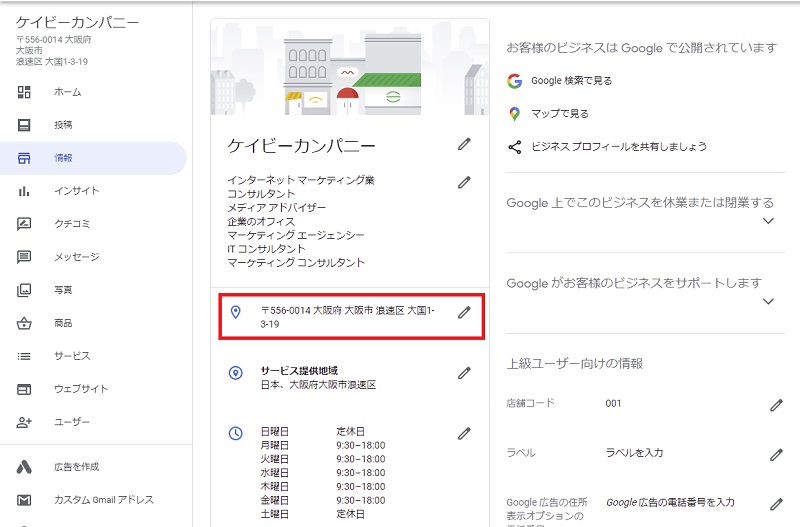The image size is (800, 527).
Task: Open メッセージ menu item
Action: coord(93,257)
